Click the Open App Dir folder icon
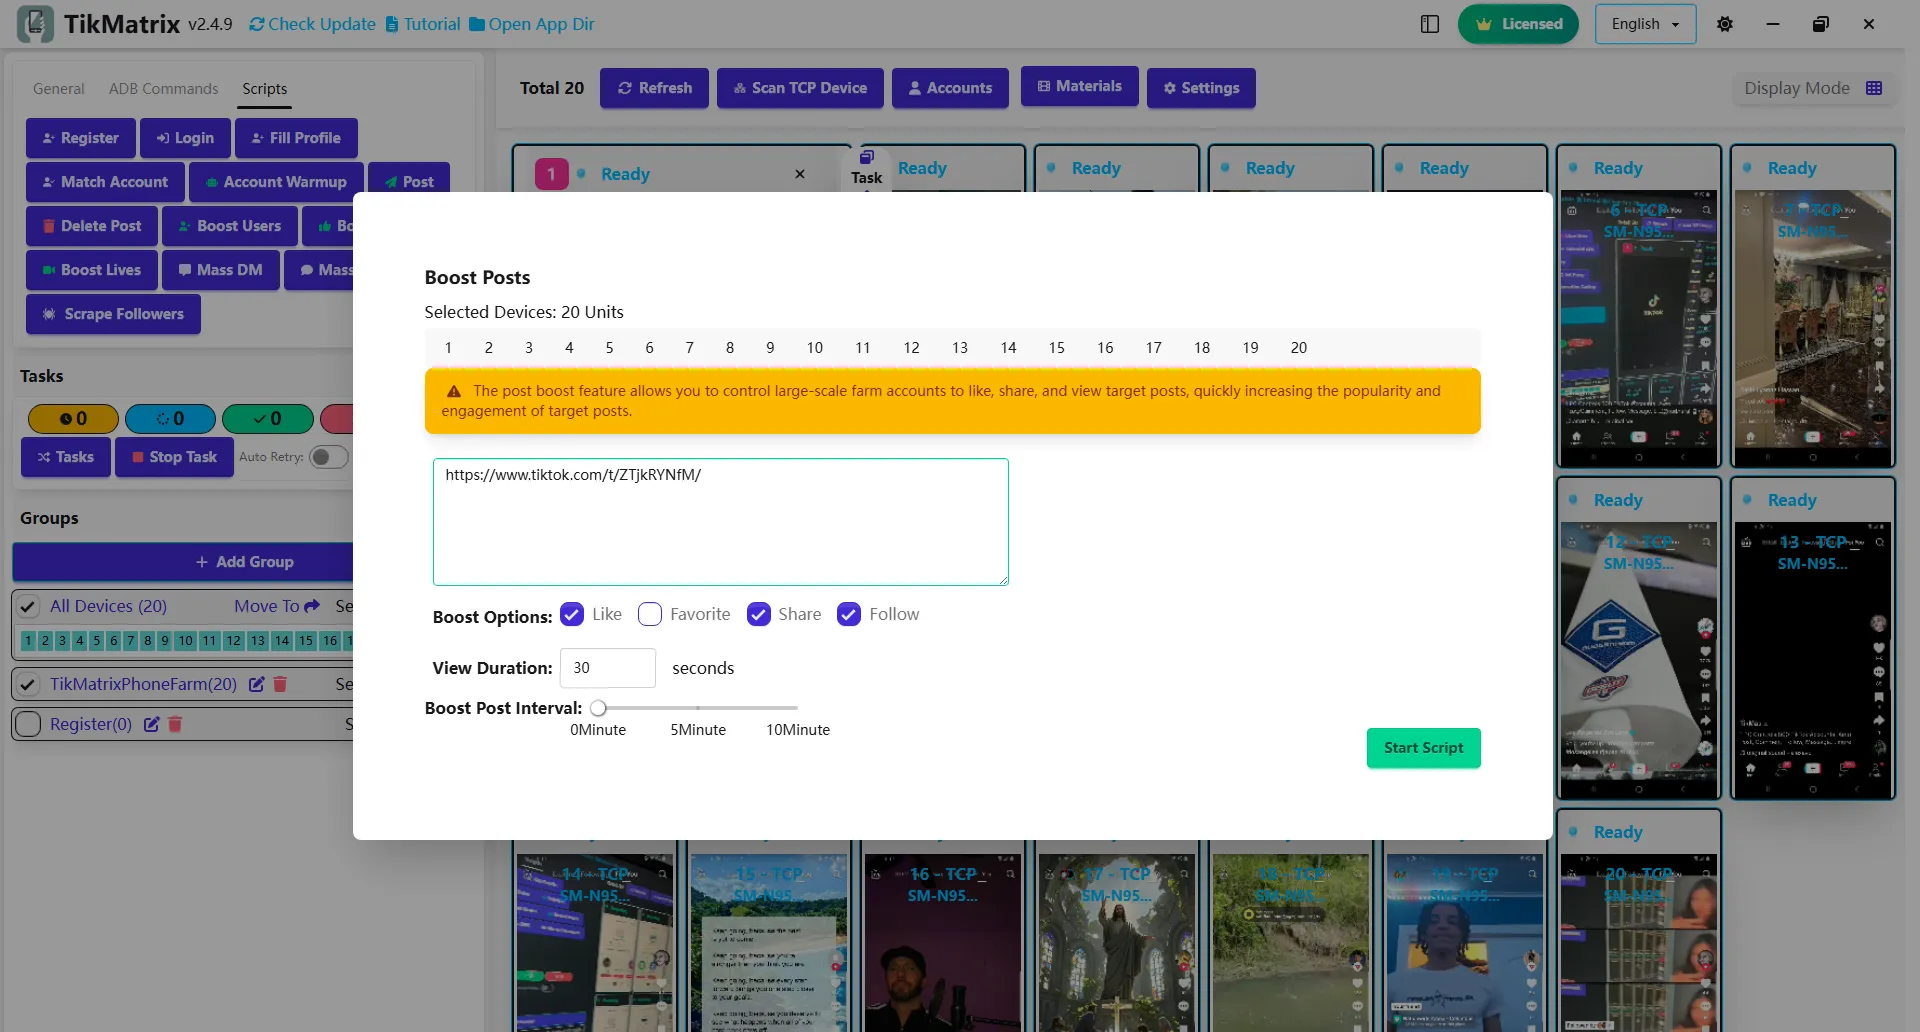The width and height of the screenshot is (1920, 1032). [470, 23]
